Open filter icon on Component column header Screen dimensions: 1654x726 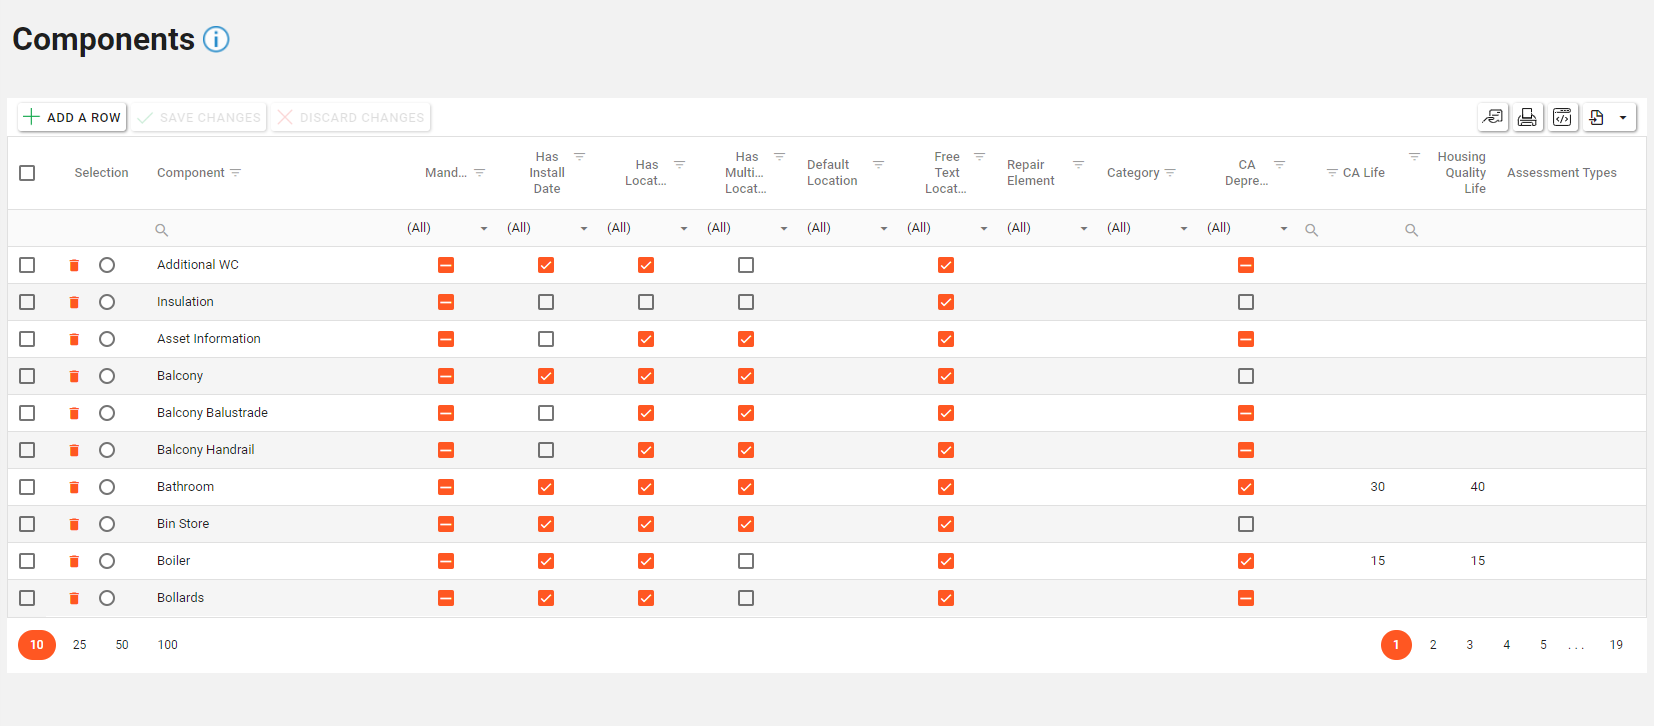coord(236,173)
